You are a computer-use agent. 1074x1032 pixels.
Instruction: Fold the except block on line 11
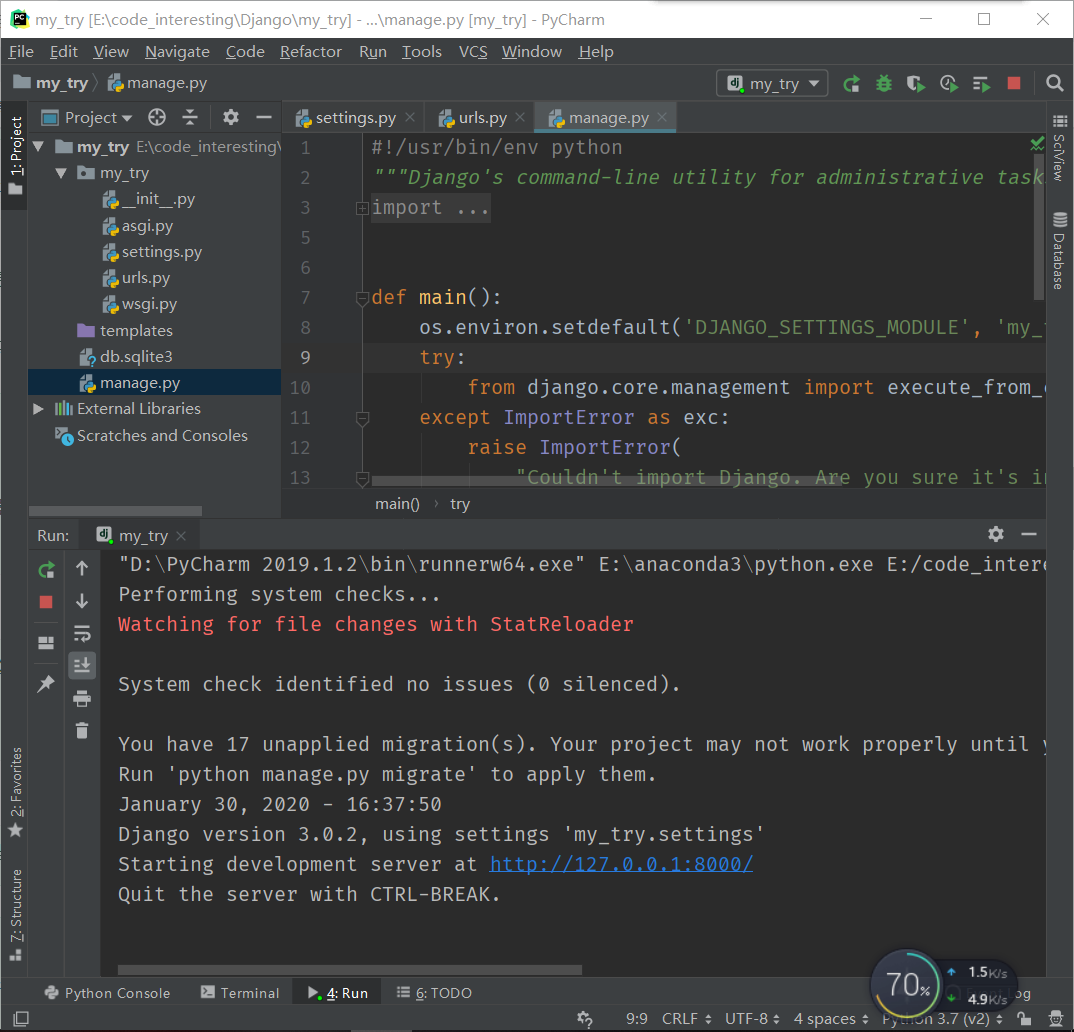[362, 418]
